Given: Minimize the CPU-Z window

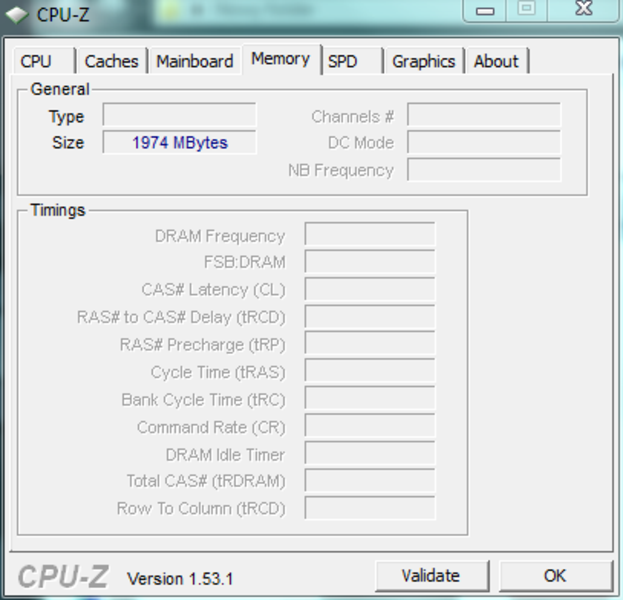Looking at the screenshot, I should coord(487,10).
